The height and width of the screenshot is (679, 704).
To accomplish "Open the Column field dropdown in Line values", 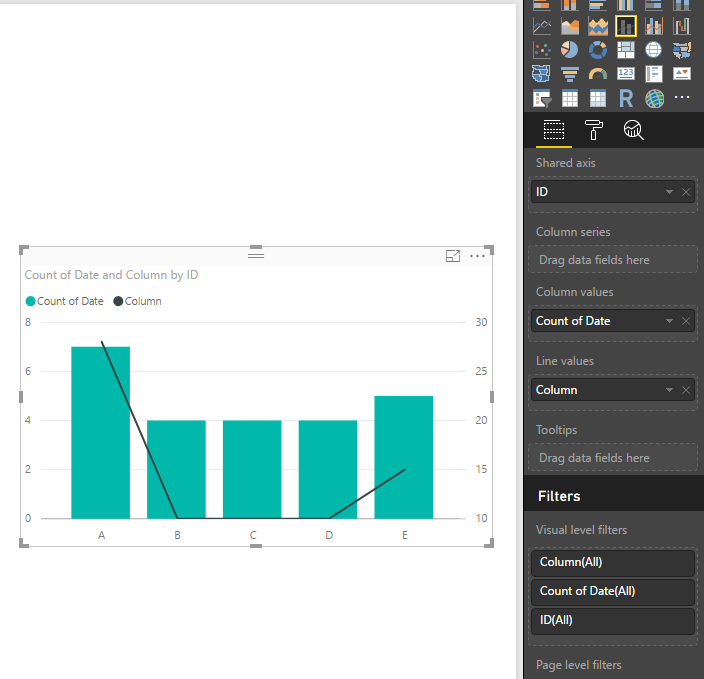I will [x=669, y=390].
